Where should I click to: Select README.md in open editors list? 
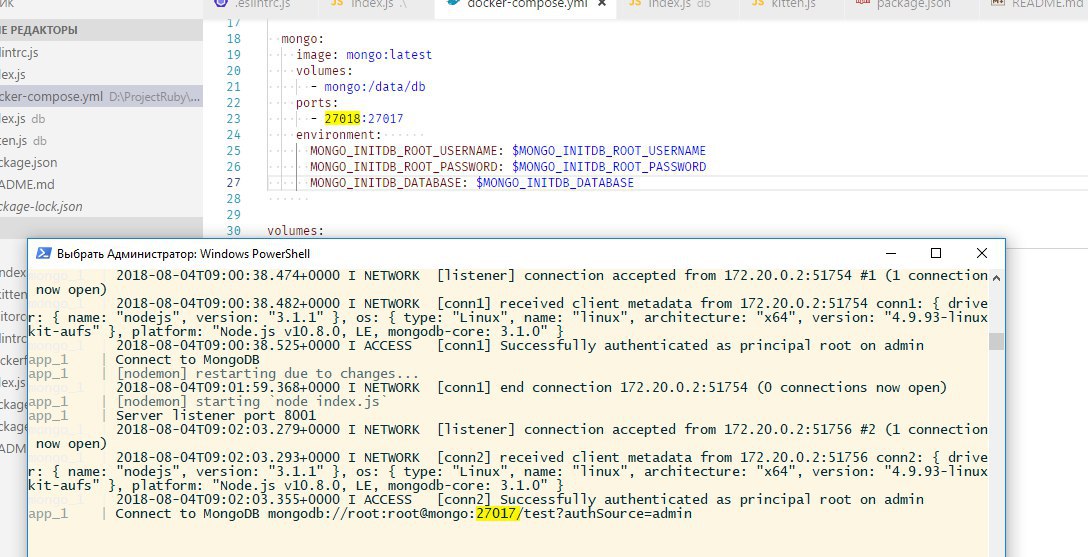(x=101, y=185)
